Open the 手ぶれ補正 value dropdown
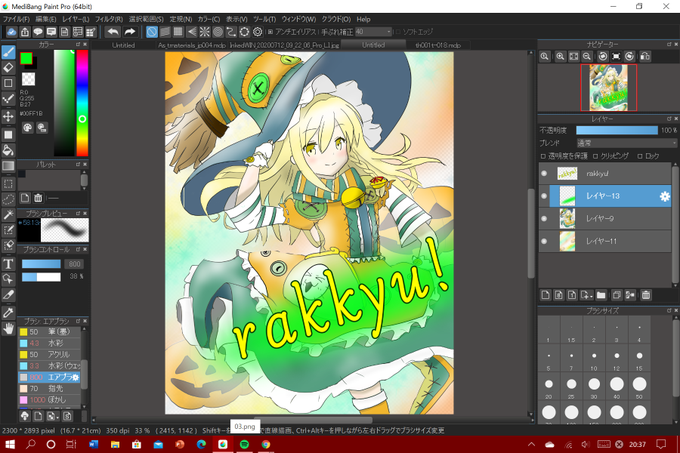This screenshot has width=680, height=453. pos(373,32)
